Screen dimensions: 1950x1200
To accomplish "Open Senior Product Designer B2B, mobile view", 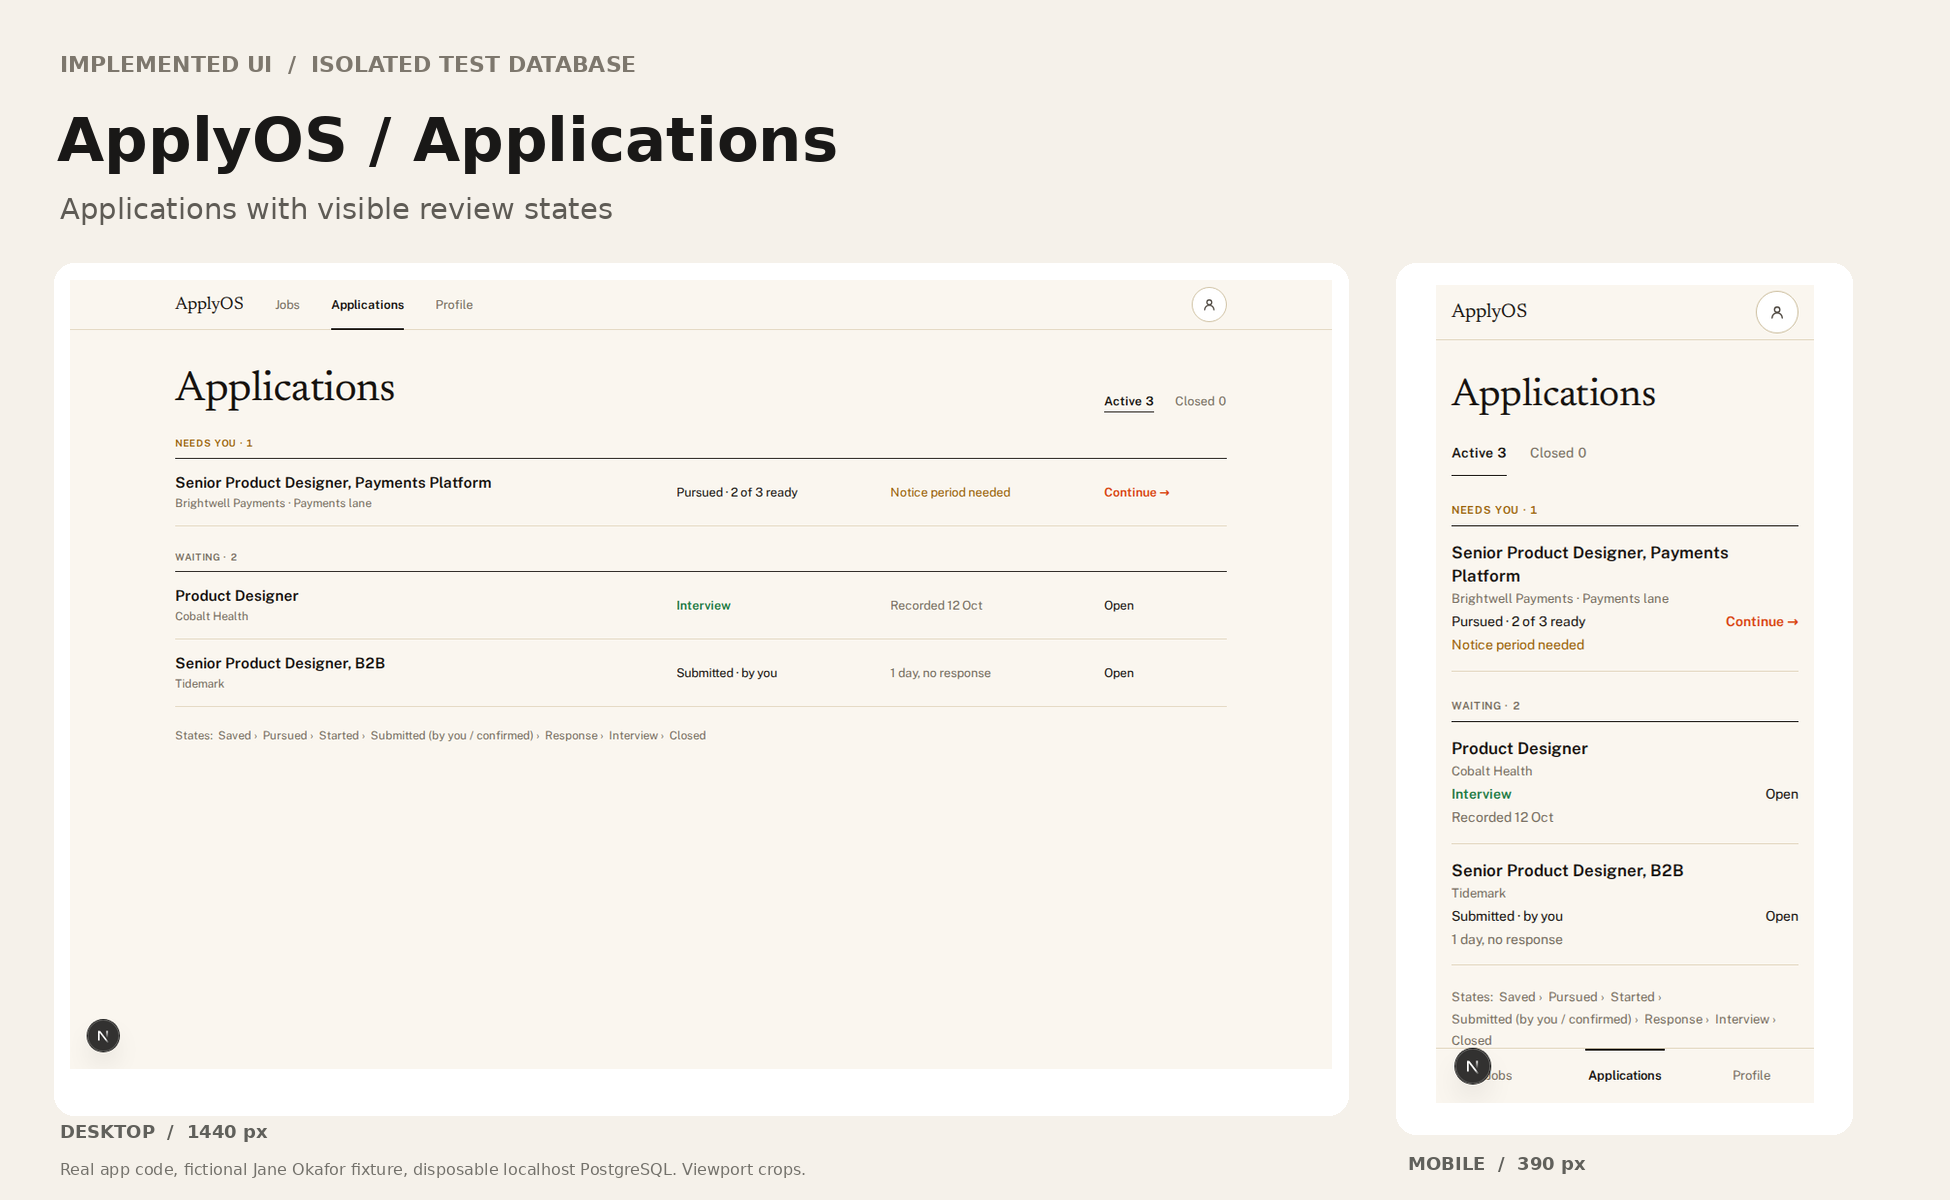I will point(1625,904).
